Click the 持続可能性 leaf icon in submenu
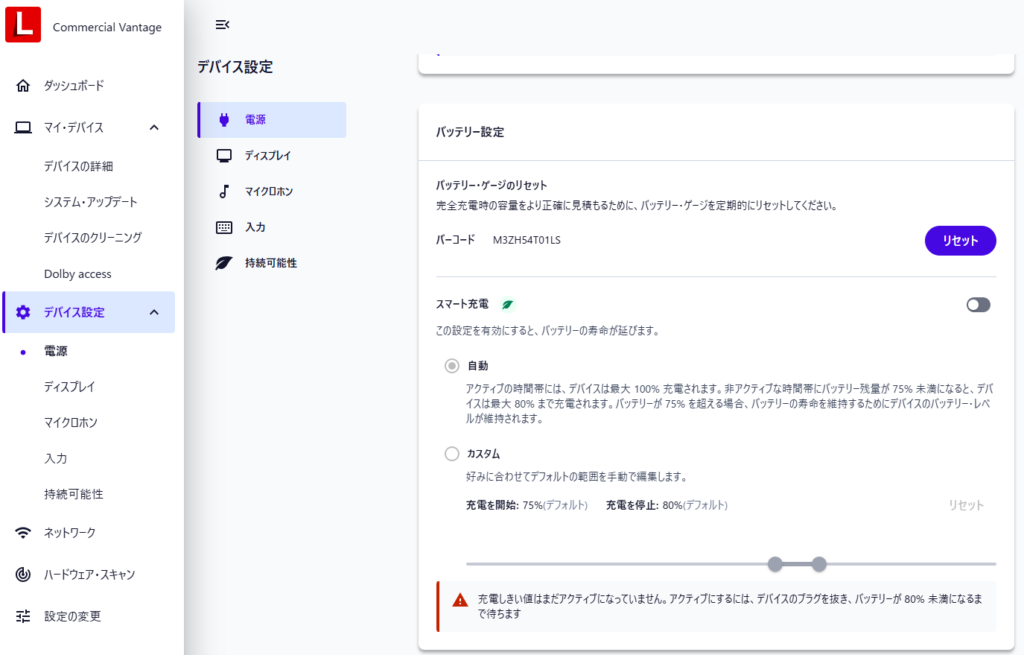The height and width of the screenshot is (655, 1024). click(224, 263)
